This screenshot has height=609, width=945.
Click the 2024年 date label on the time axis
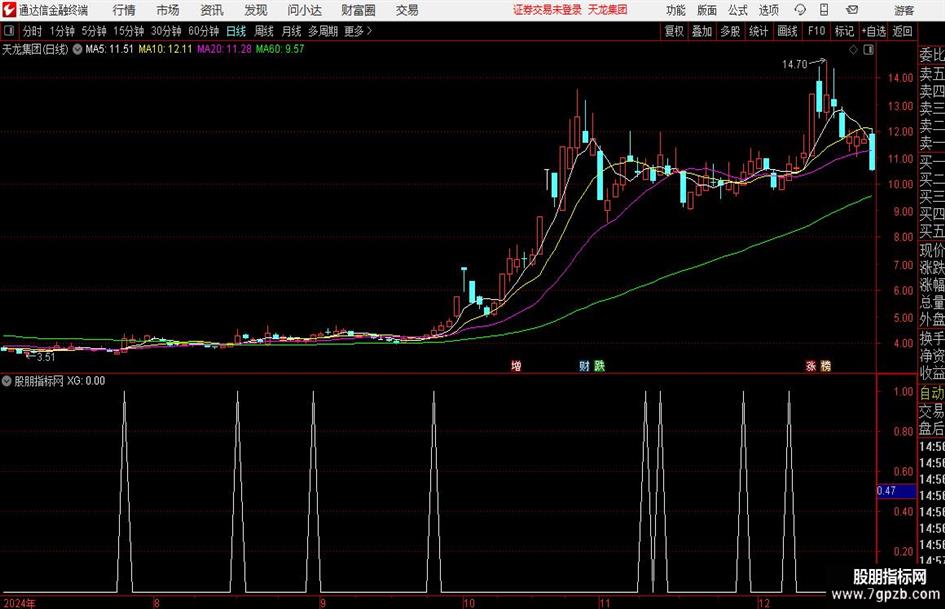tap(20, 603)
